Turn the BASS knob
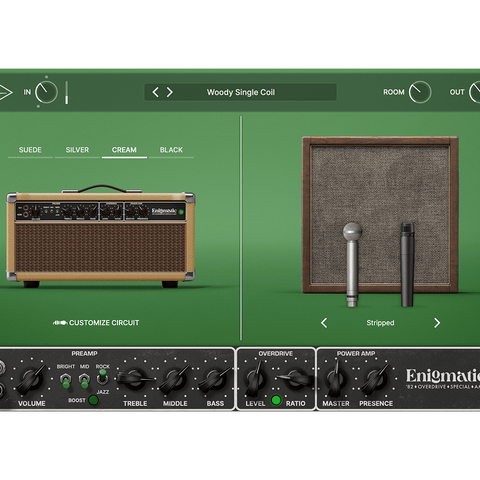The height and width of the screenshot is (480, 480). pyautogui.click(x=215, y=379)
